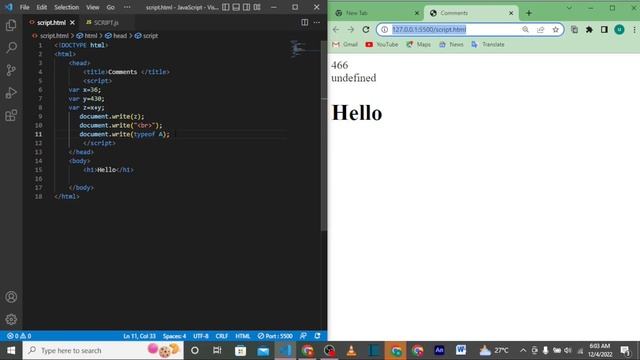Expand the hidden menus ellipsis in title bar
The height and width of the screenshot is (360, 640).
127,7
